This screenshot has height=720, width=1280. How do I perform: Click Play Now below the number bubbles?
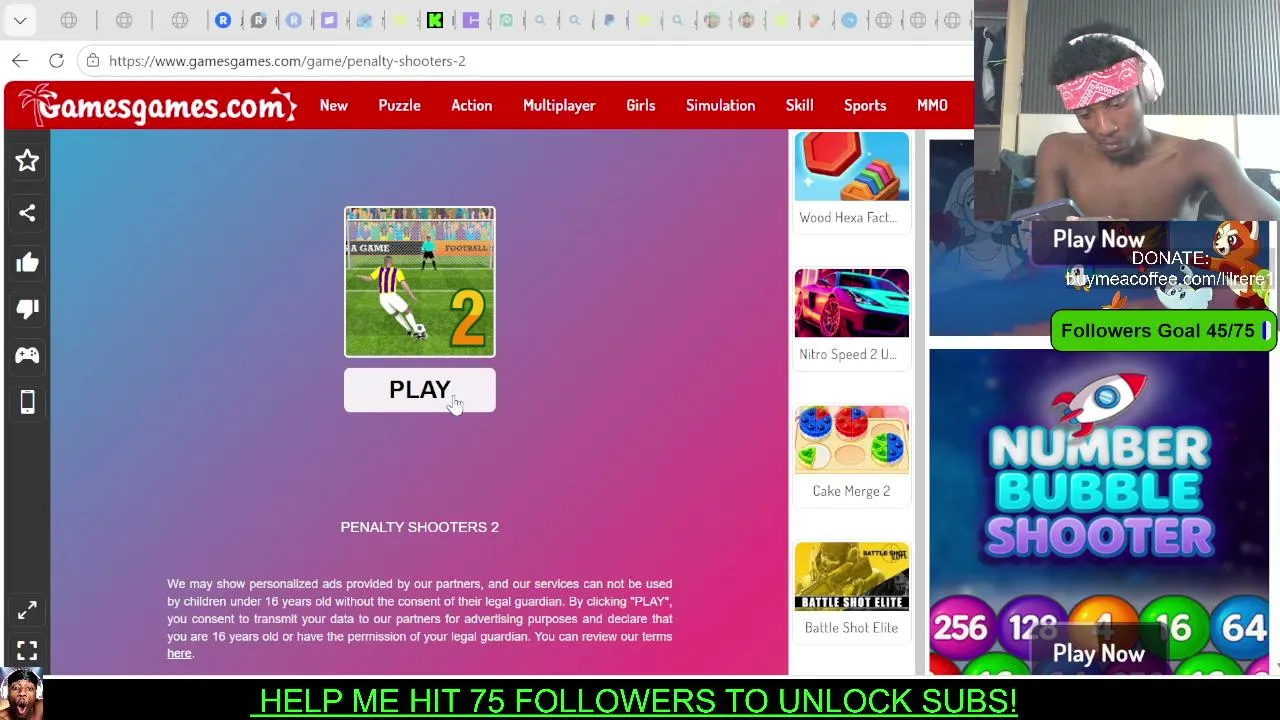pos(1098,654)
